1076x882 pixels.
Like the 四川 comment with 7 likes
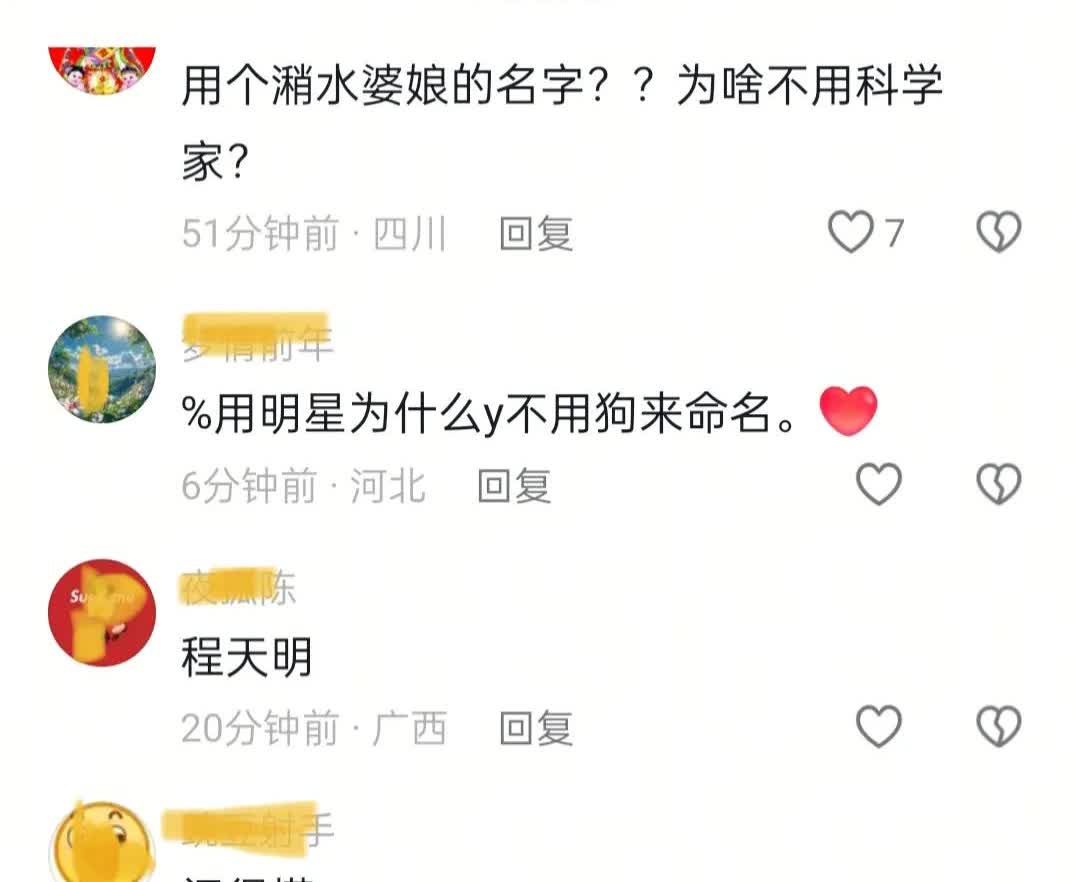click(x=851, y=232)
